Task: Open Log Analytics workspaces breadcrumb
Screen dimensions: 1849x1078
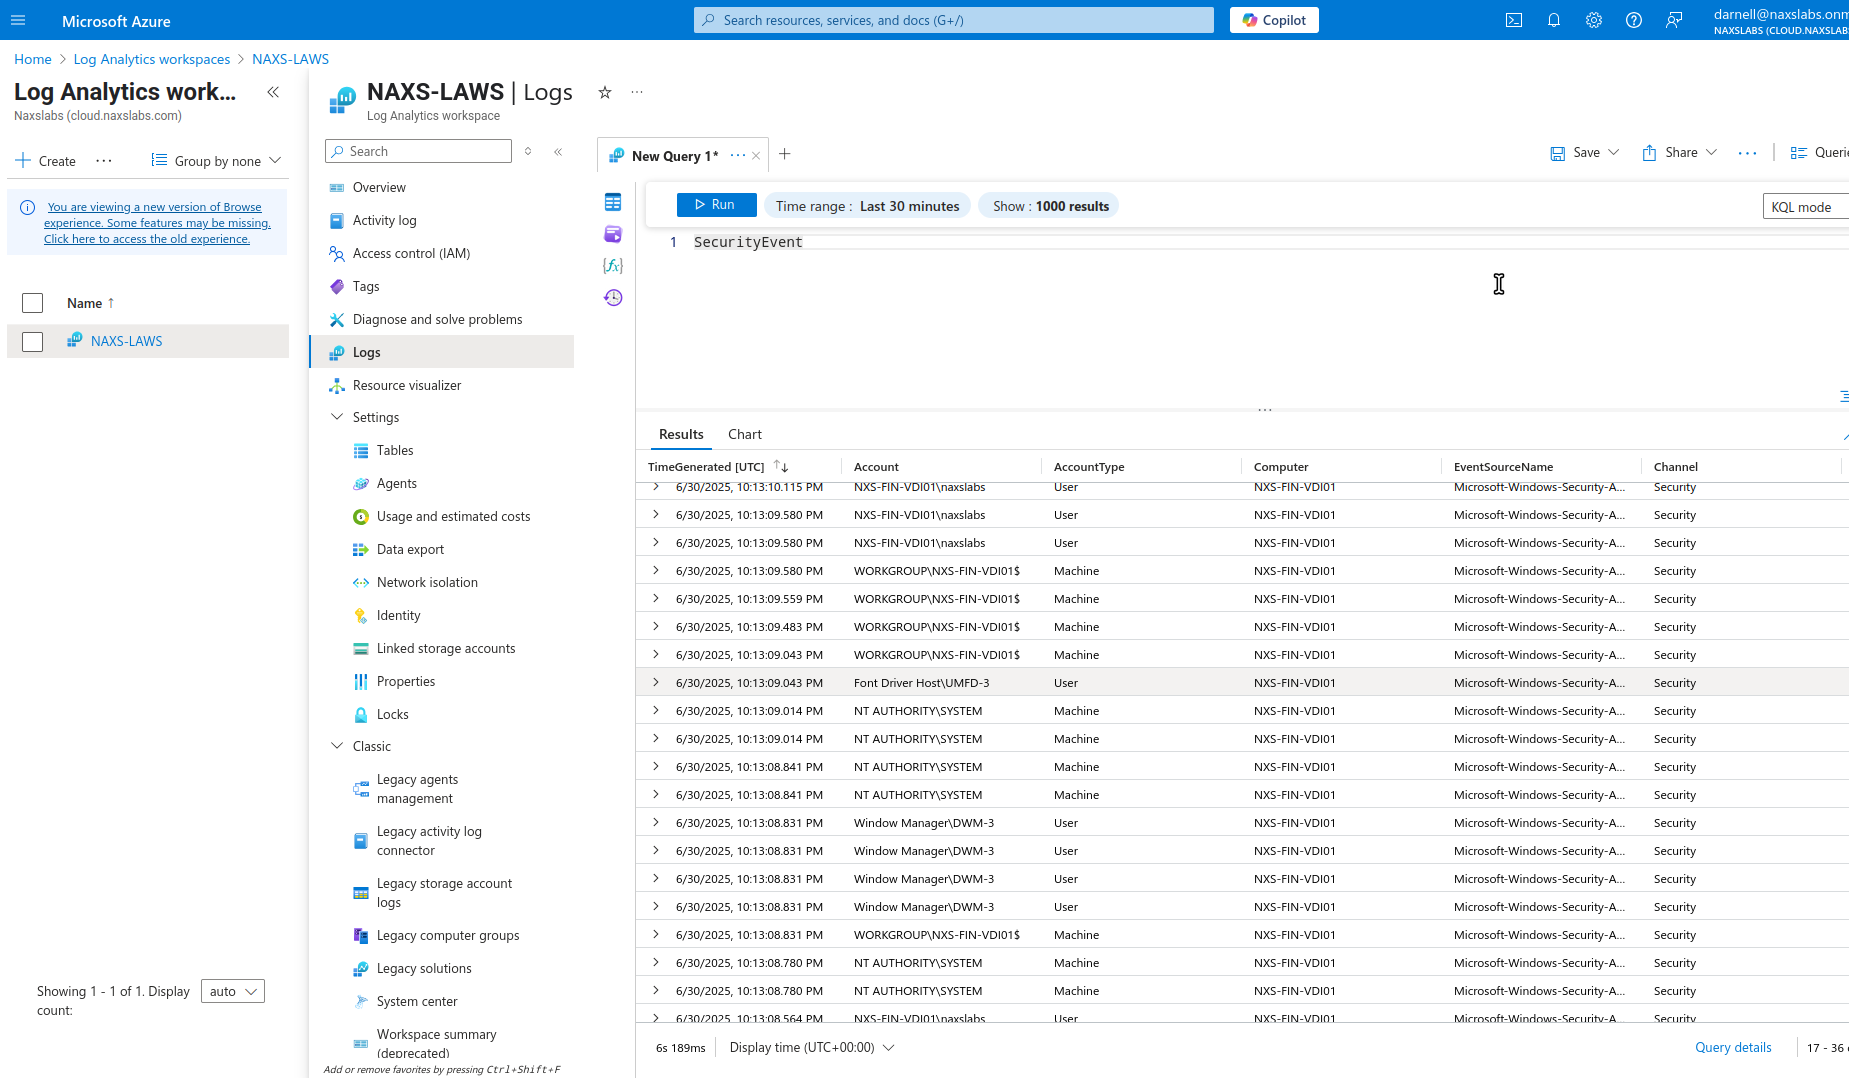Action: coord(152,59)
